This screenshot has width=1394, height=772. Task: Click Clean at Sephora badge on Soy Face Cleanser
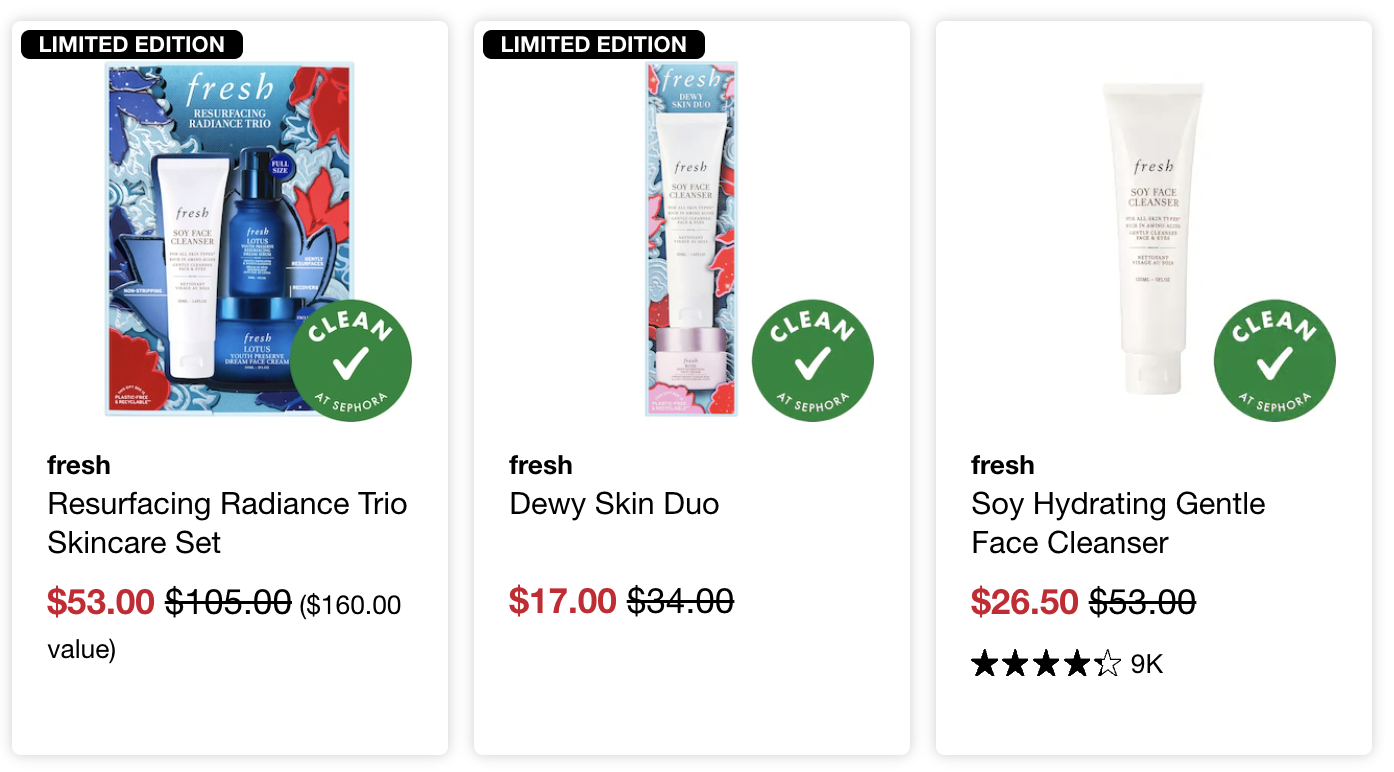pyautogui.click(x=1275, y=360)
